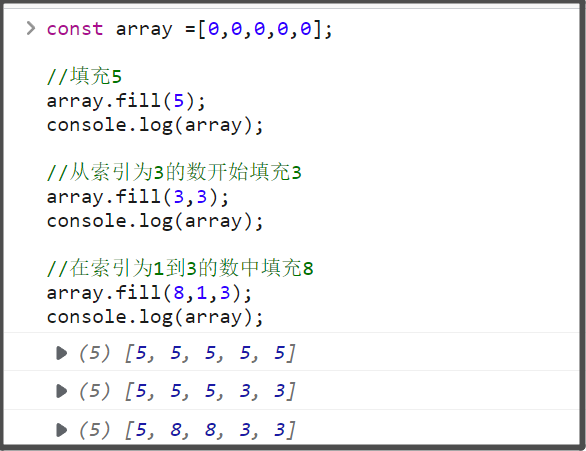Click the comment '//填充5'
Screen dimensions: 586x451
pyautogui.click(x=84, y=76)
